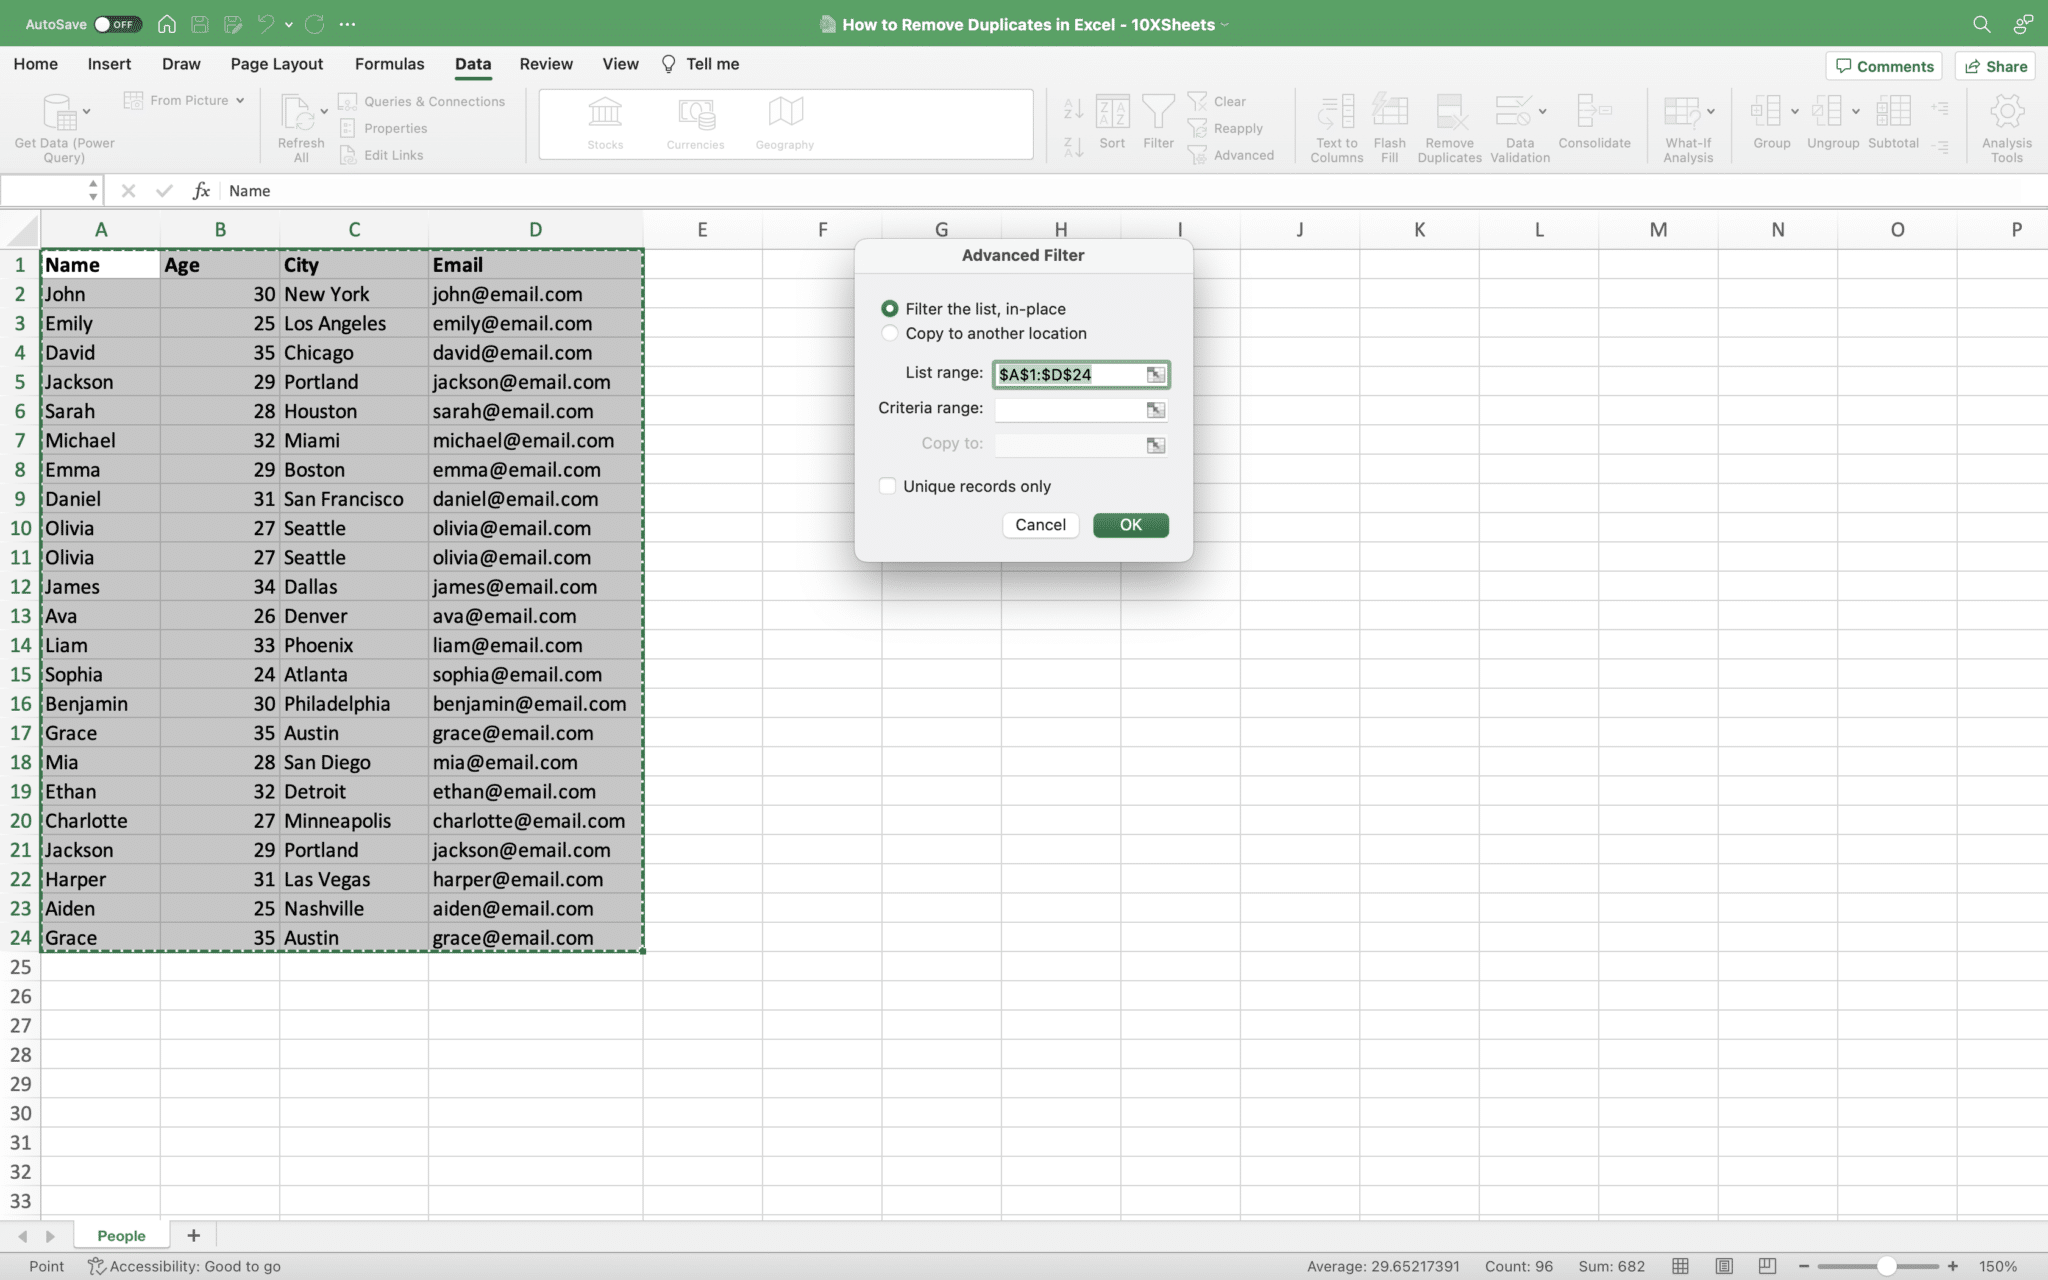Select Copy to another location option
The image size is (2048, 1280).
[x=889, y=333]
